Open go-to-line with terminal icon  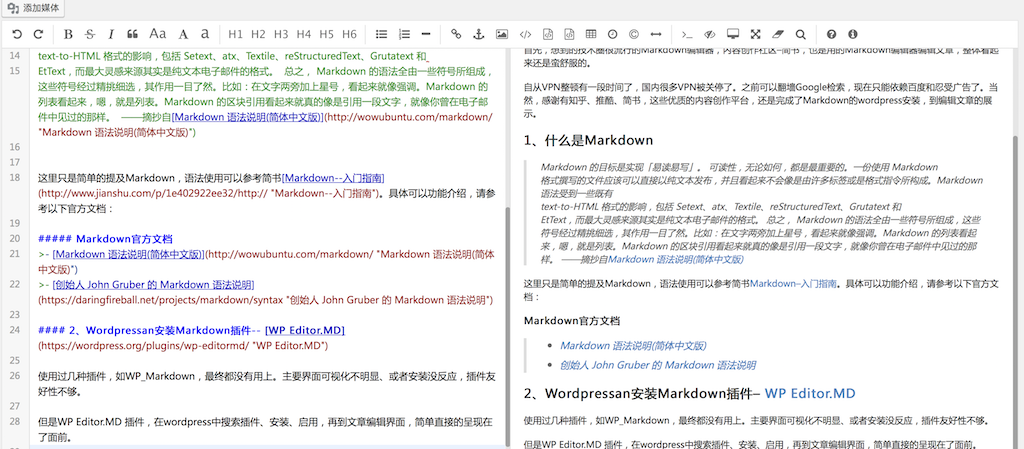[x=686, y=34]
